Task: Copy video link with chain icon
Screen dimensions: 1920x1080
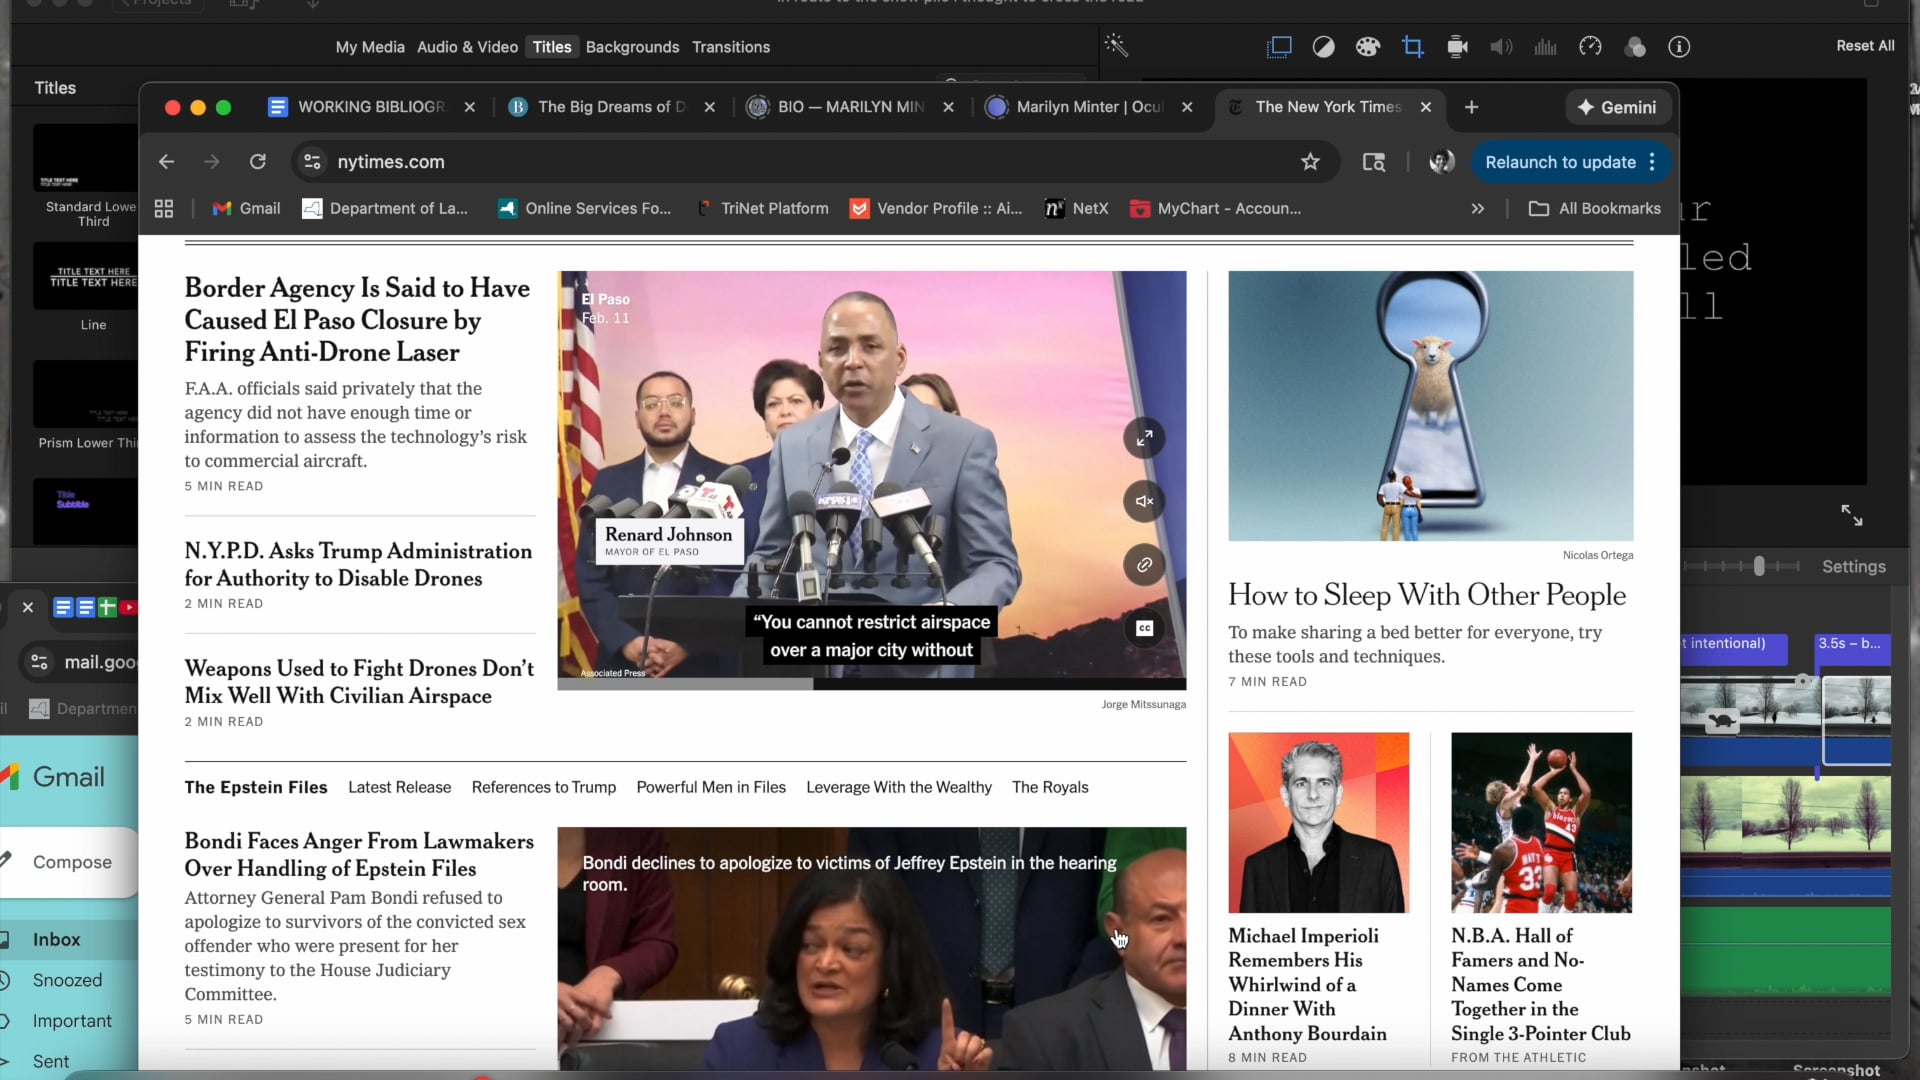Action: click(x=1144, y=565)
